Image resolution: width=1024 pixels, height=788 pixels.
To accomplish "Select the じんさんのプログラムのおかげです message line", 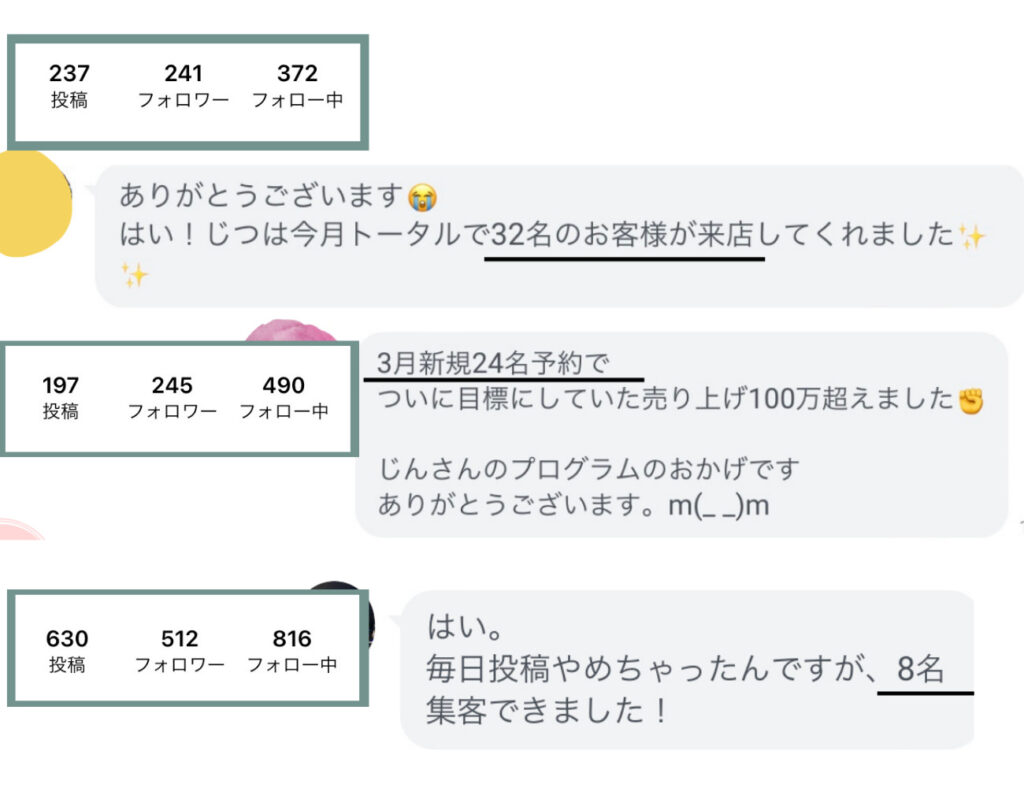I will [589, 469].
